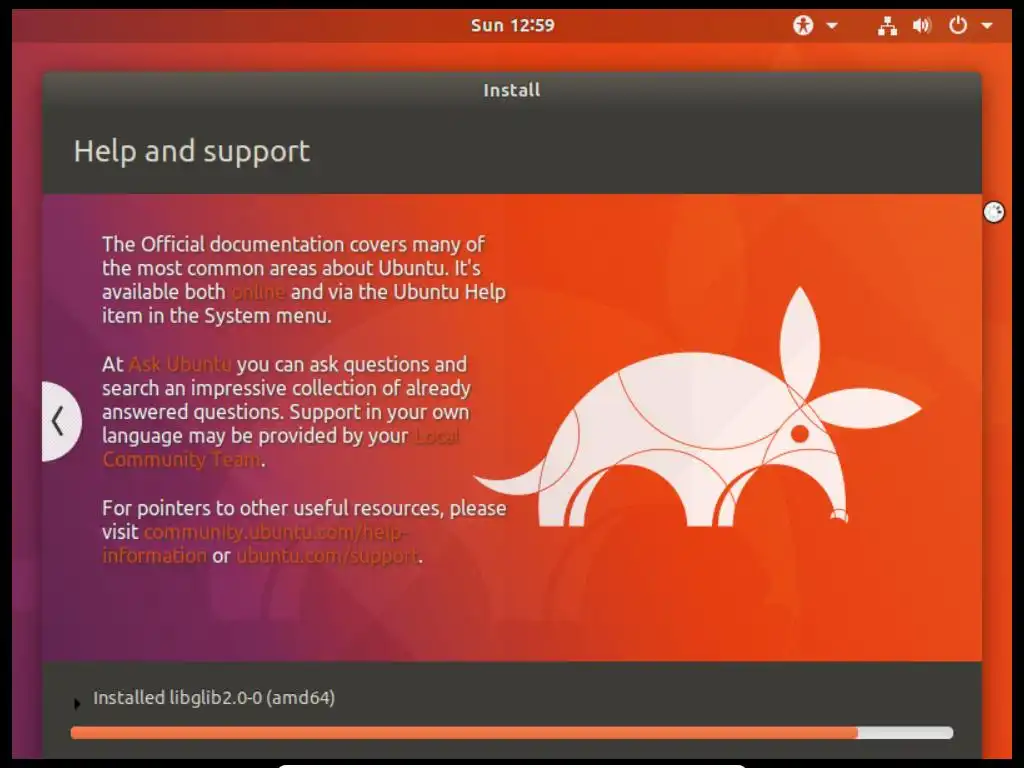Open the volume speaker icon

[922, 25]
